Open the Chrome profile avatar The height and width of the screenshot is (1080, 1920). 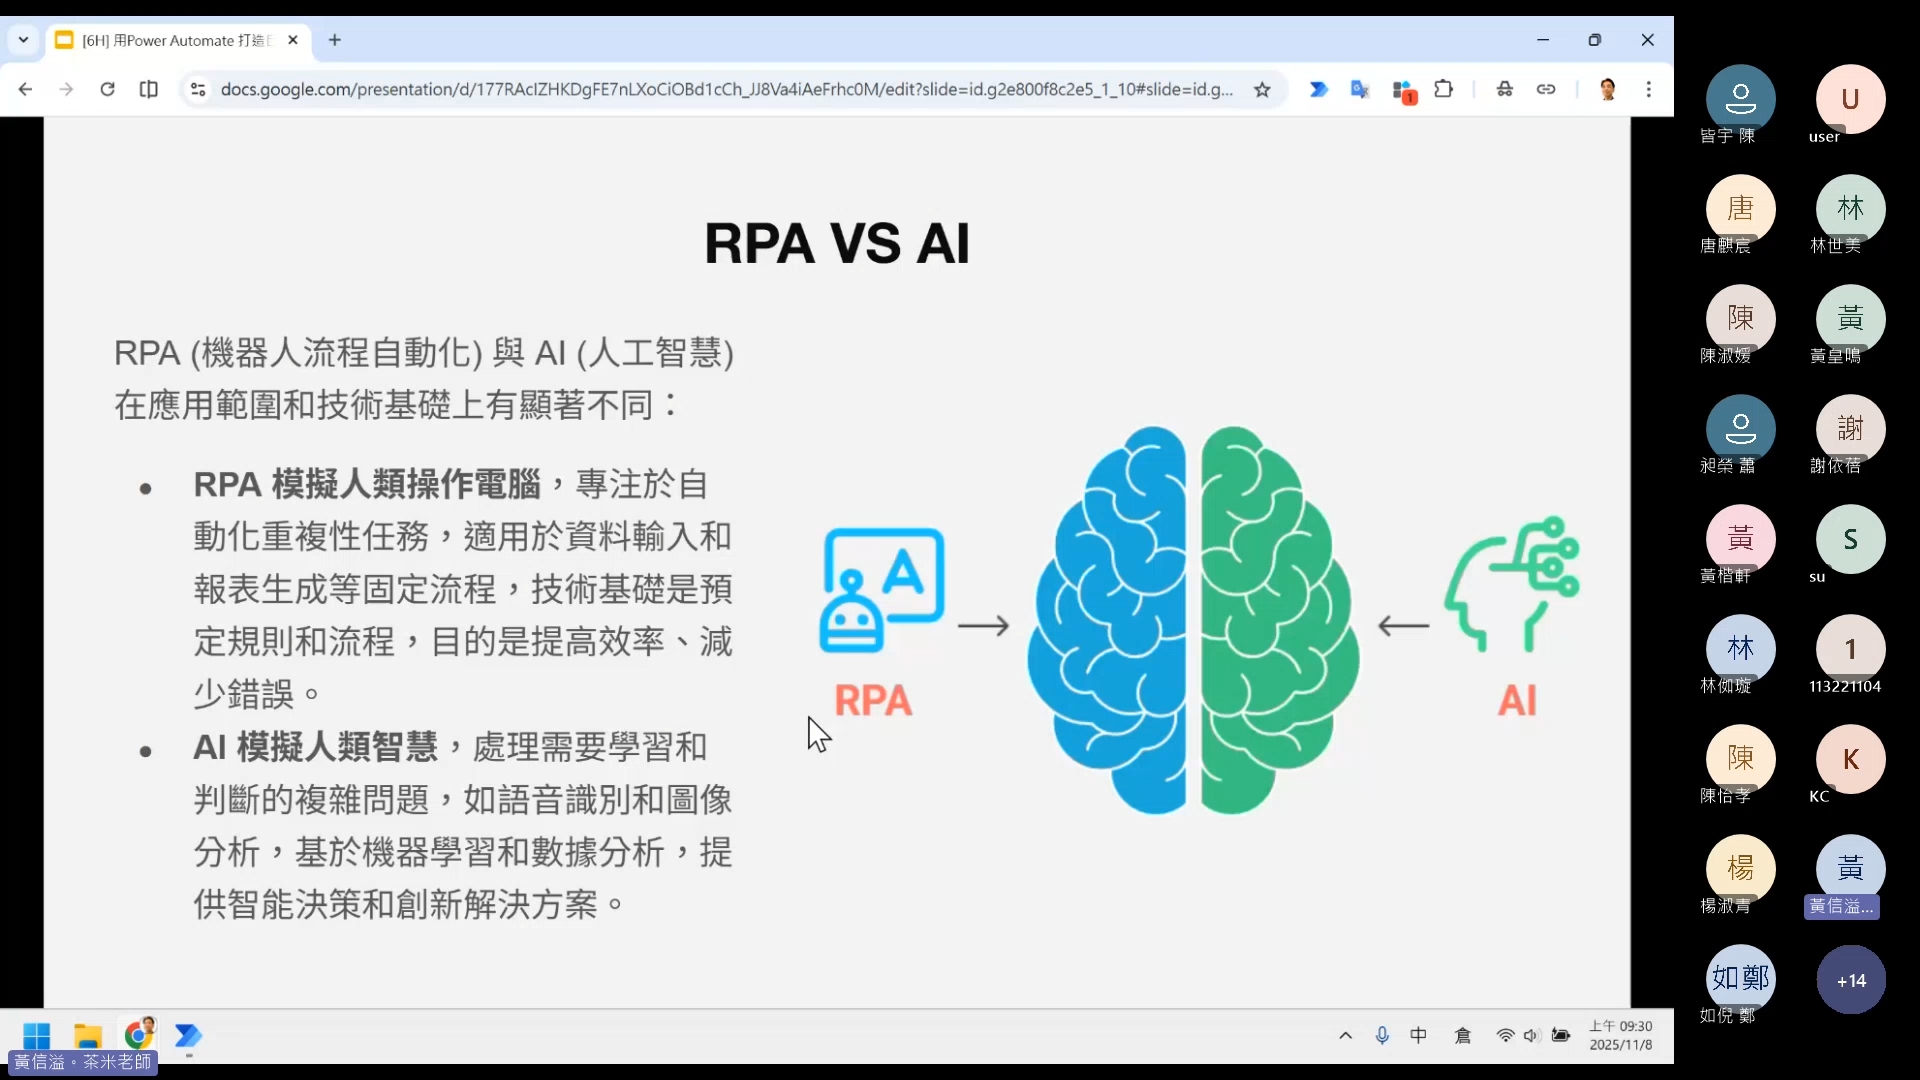click(1608, 89)
